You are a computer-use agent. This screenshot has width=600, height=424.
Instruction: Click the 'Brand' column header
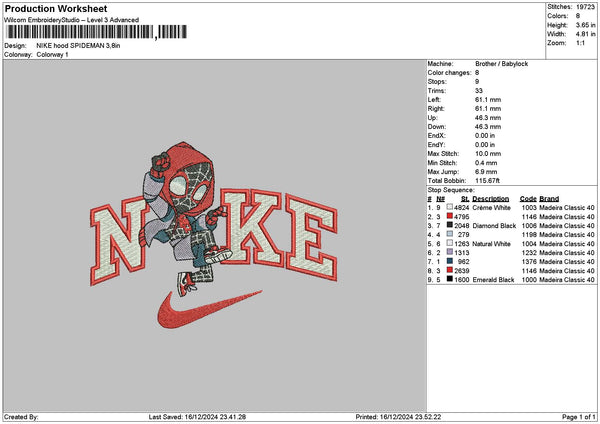(549, 199)
